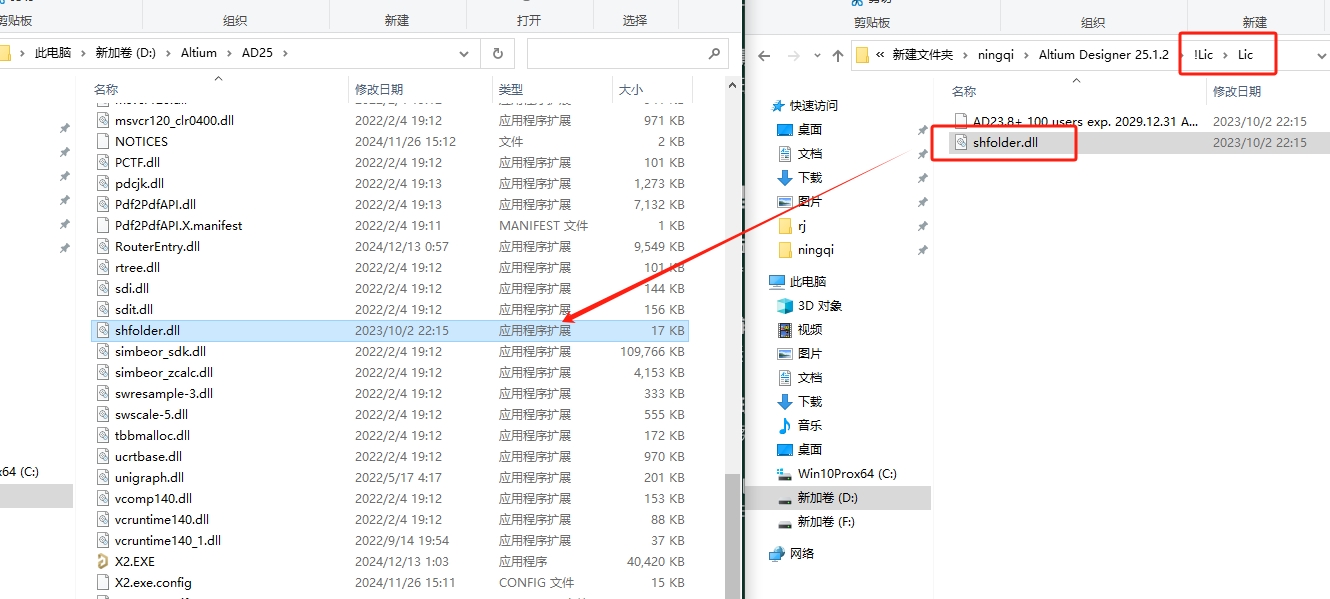Click the Quick access star icon
The height and width of the screenshot is (599, 1330).
pyautogui.click(x=777, y=105)
